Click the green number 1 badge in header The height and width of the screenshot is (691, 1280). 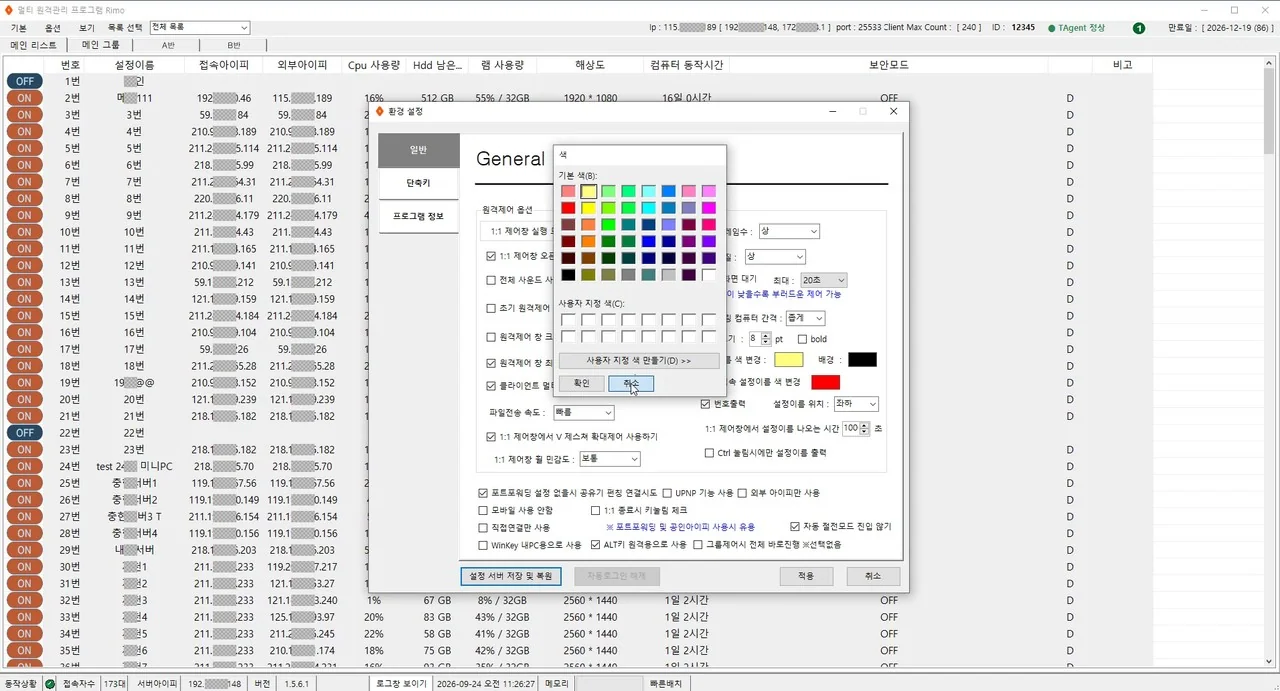tap(1139, 28)
